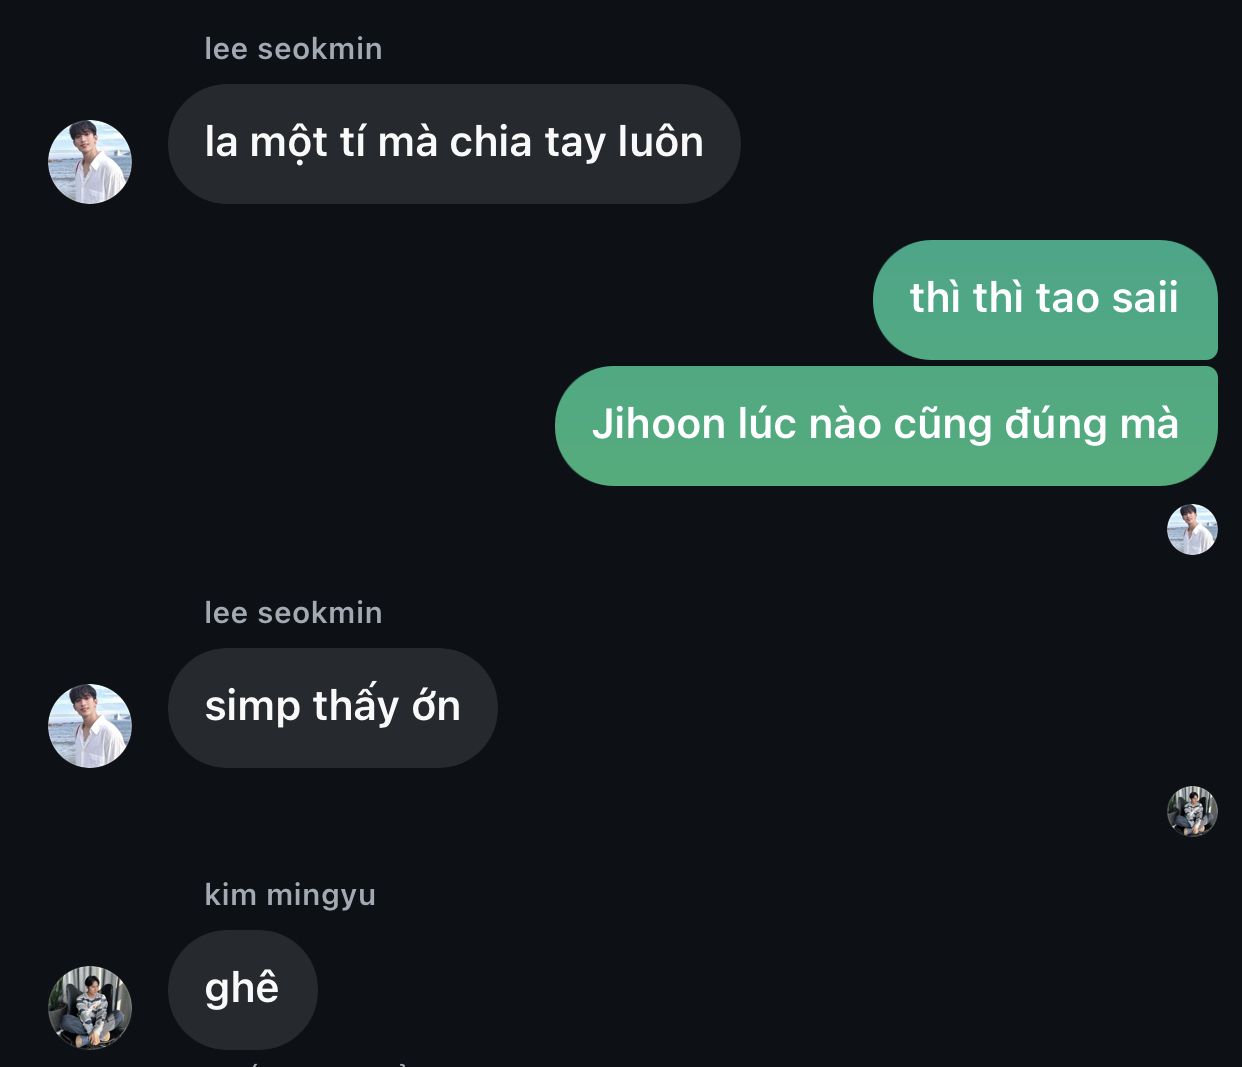
Task: Tap the small kim mingyu seen-by avatar
Action: pyautogui.click(x=1192, y=811)
